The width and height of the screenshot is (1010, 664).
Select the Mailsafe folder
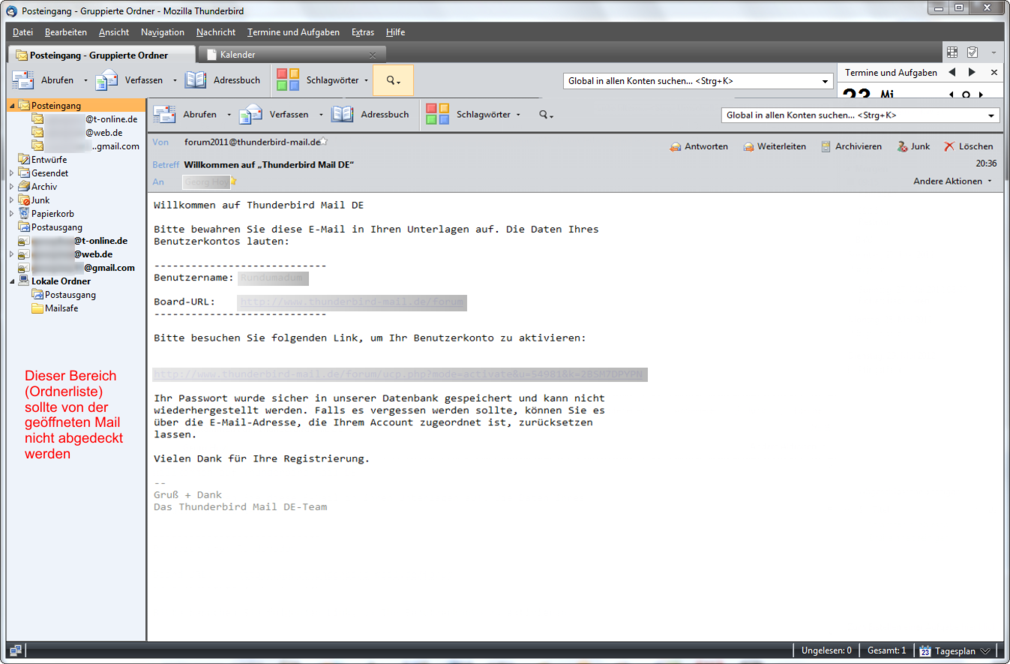click(61, 308)
